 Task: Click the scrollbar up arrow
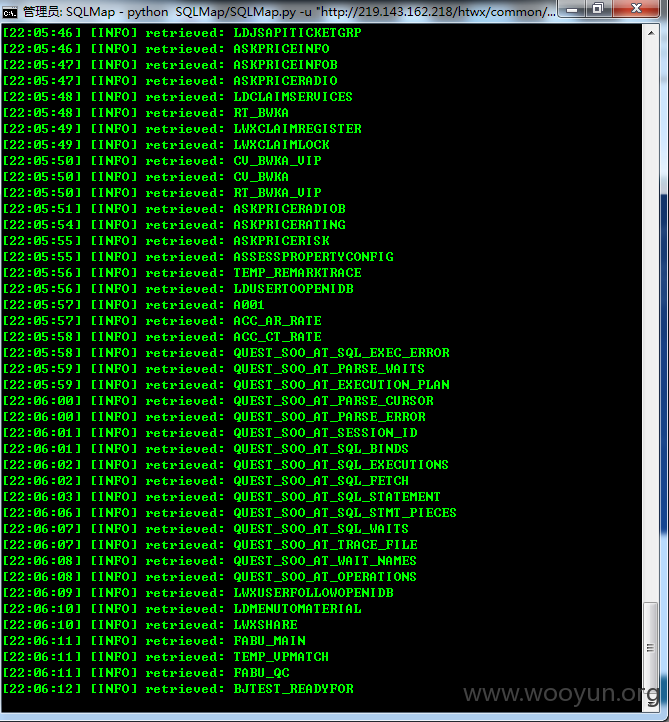click(651, 33)
